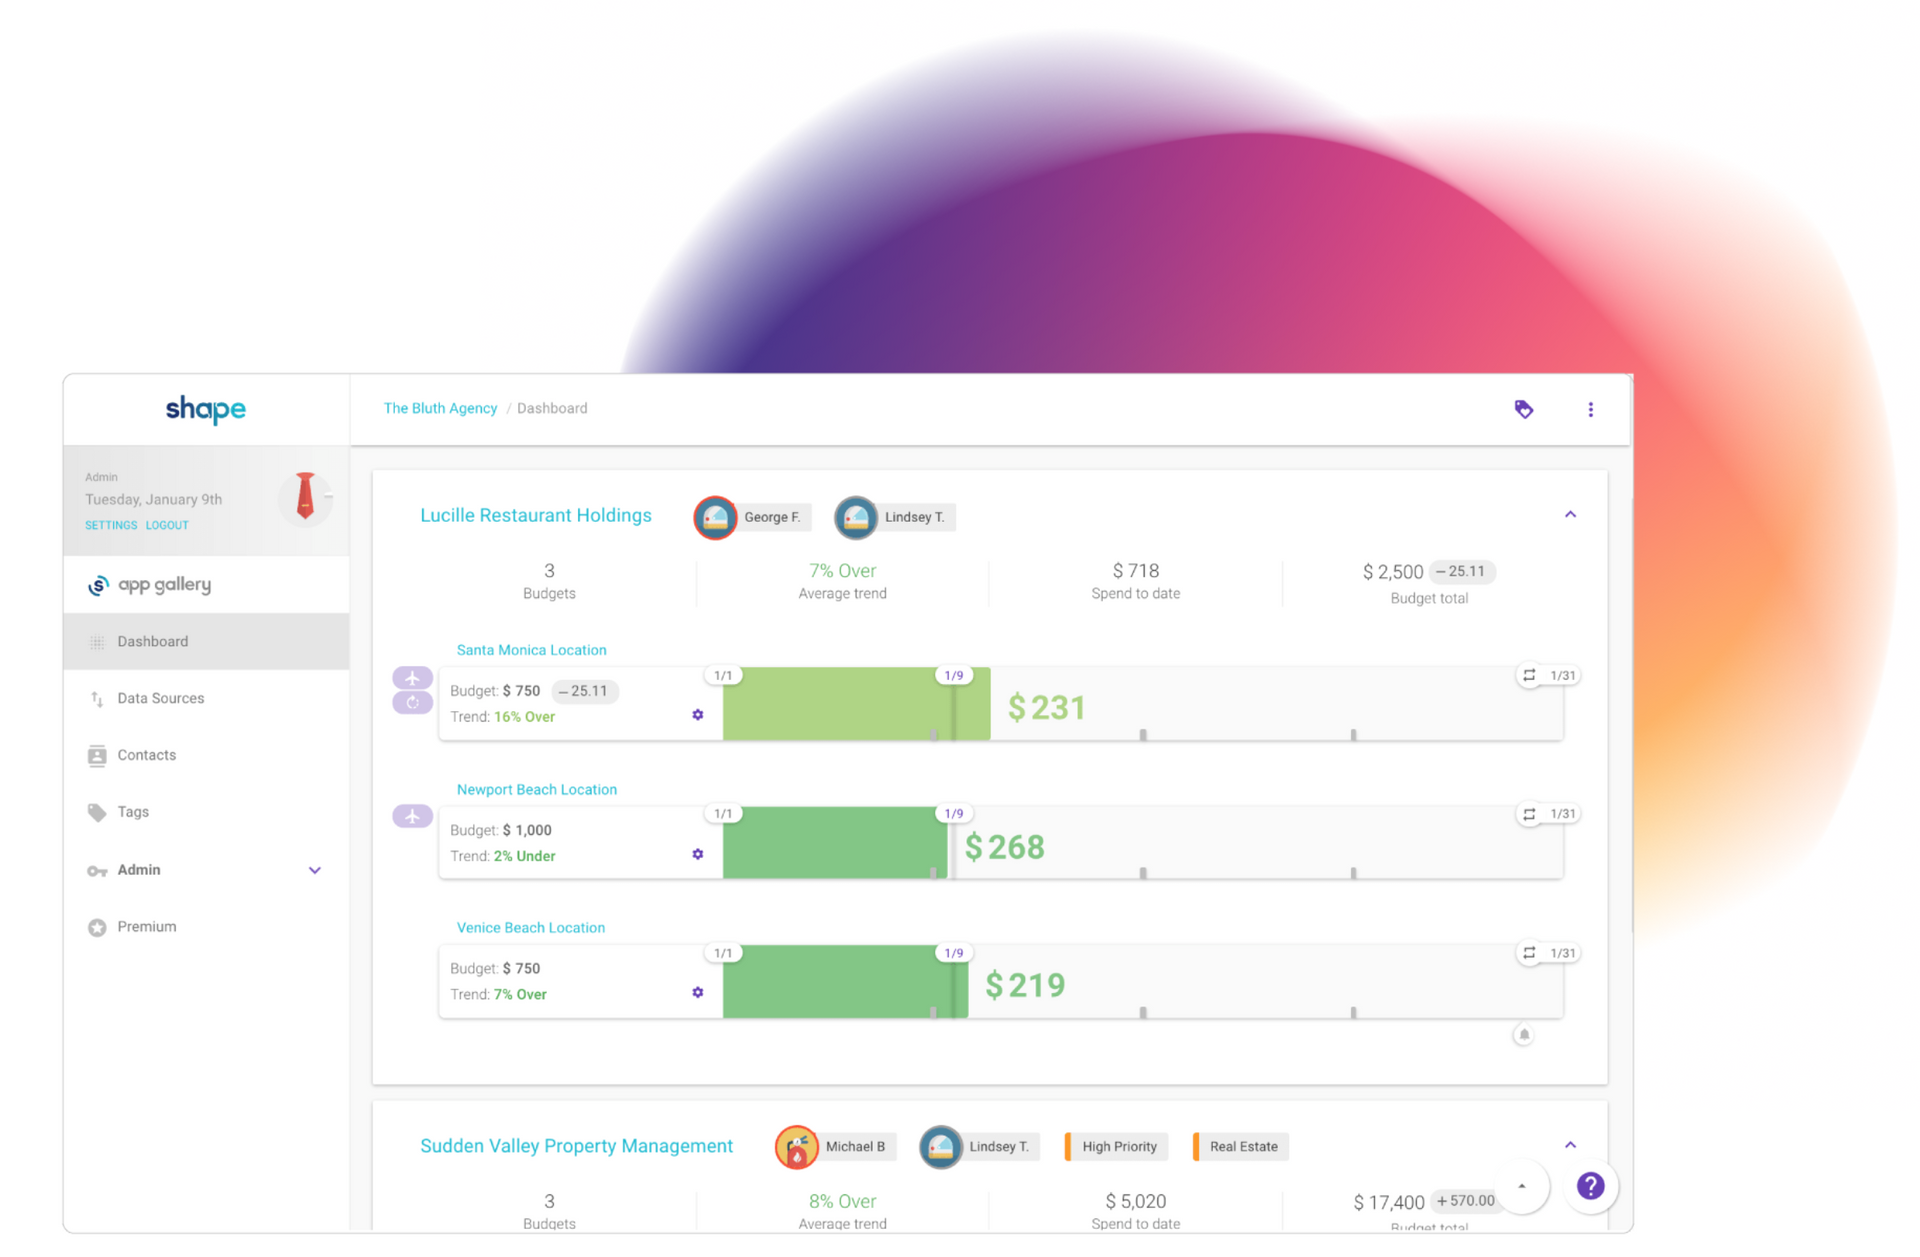Click Newport Beach 2% Under trend text
Image resolution: width=1920 pixels, height=1257 pixels.
(524, 856)
